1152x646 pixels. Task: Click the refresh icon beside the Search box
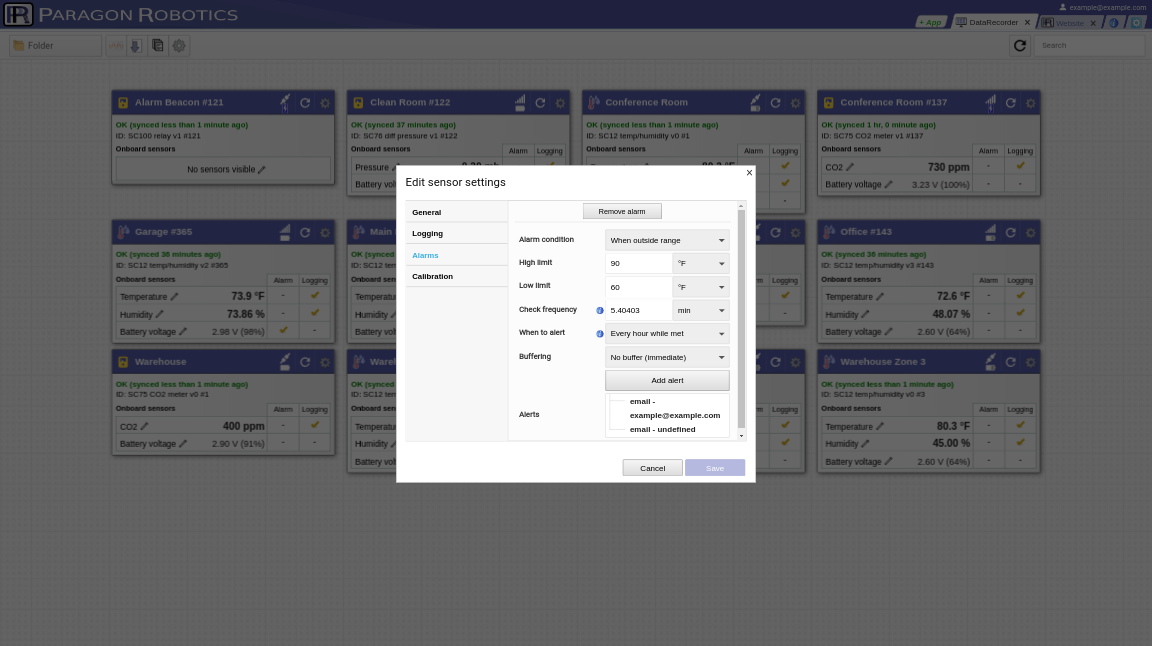click(1020, 46)
